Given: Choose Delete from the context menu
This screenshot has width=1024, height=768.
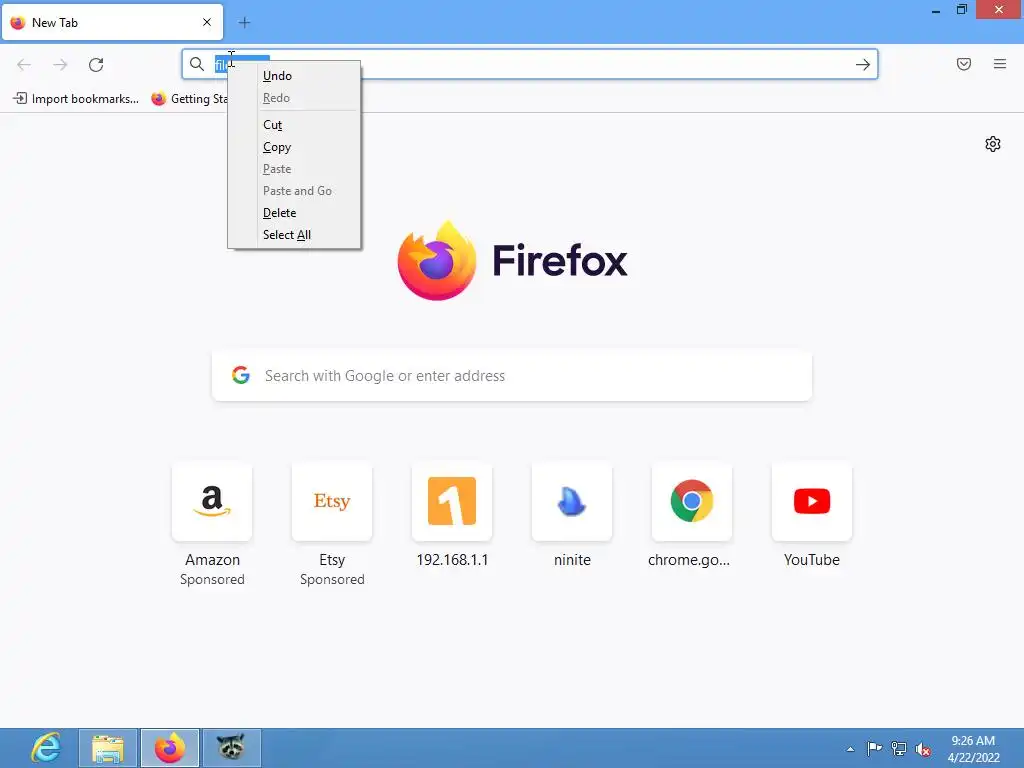Looking at the screenshot, I should coord(294,213).
